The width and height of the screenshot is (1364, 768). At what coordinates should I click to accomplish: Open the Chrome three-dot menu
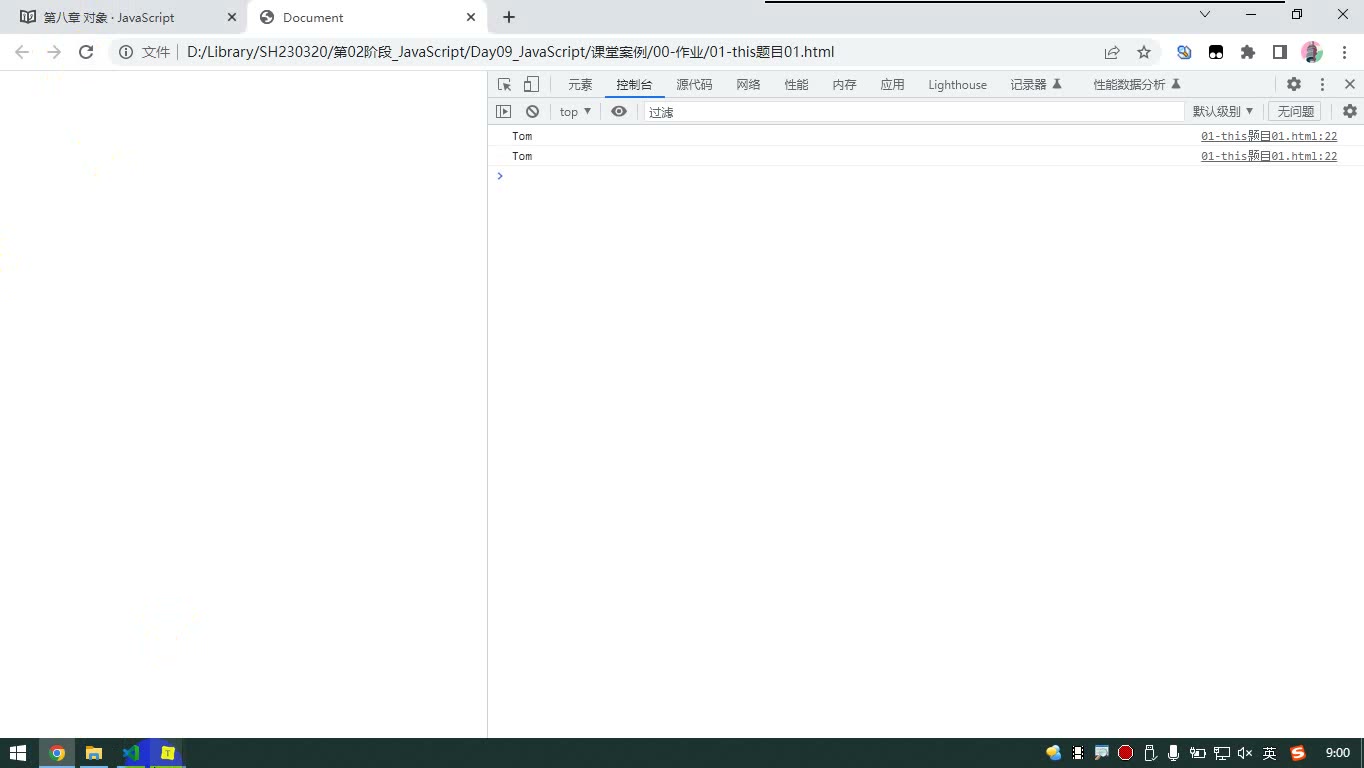pos(1343,52)
